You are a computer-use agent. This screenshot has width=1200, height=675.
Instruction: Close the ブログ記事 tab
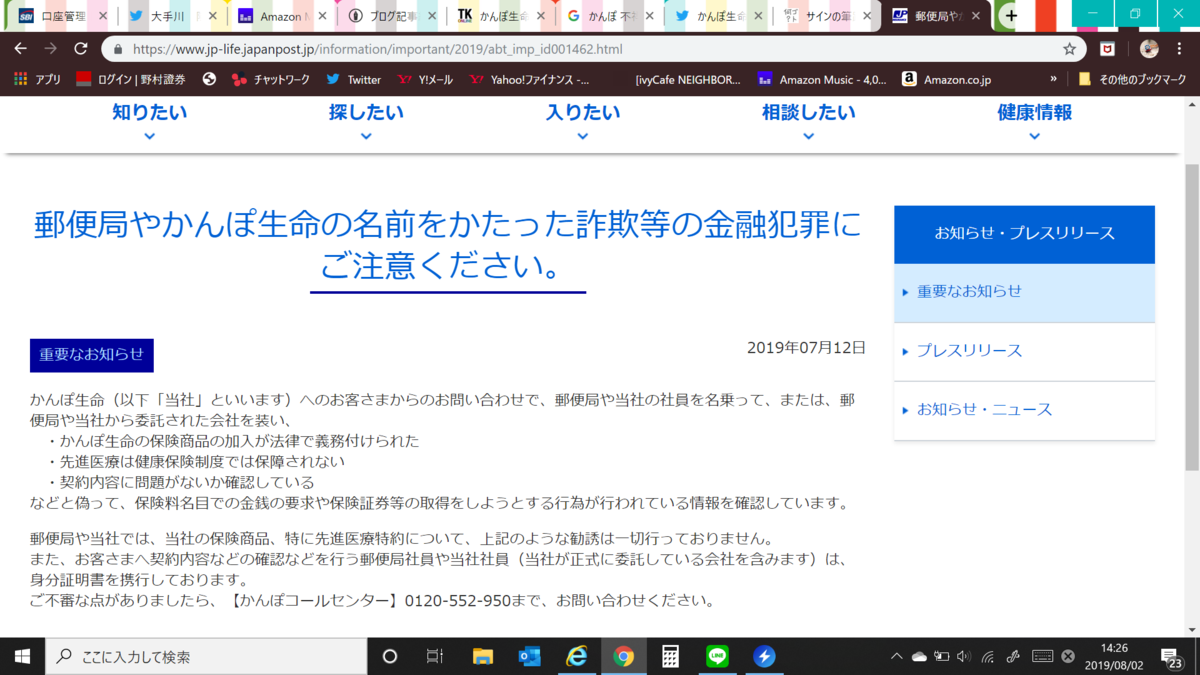coord(430,16)
